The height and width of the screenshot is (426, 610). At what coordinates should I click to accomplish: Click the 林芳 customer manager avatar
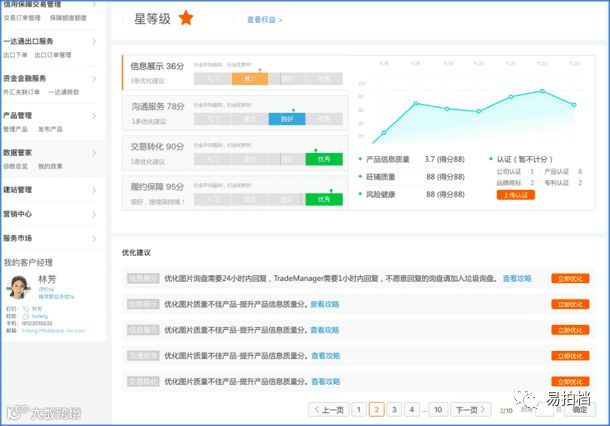[x=18, y=287]
